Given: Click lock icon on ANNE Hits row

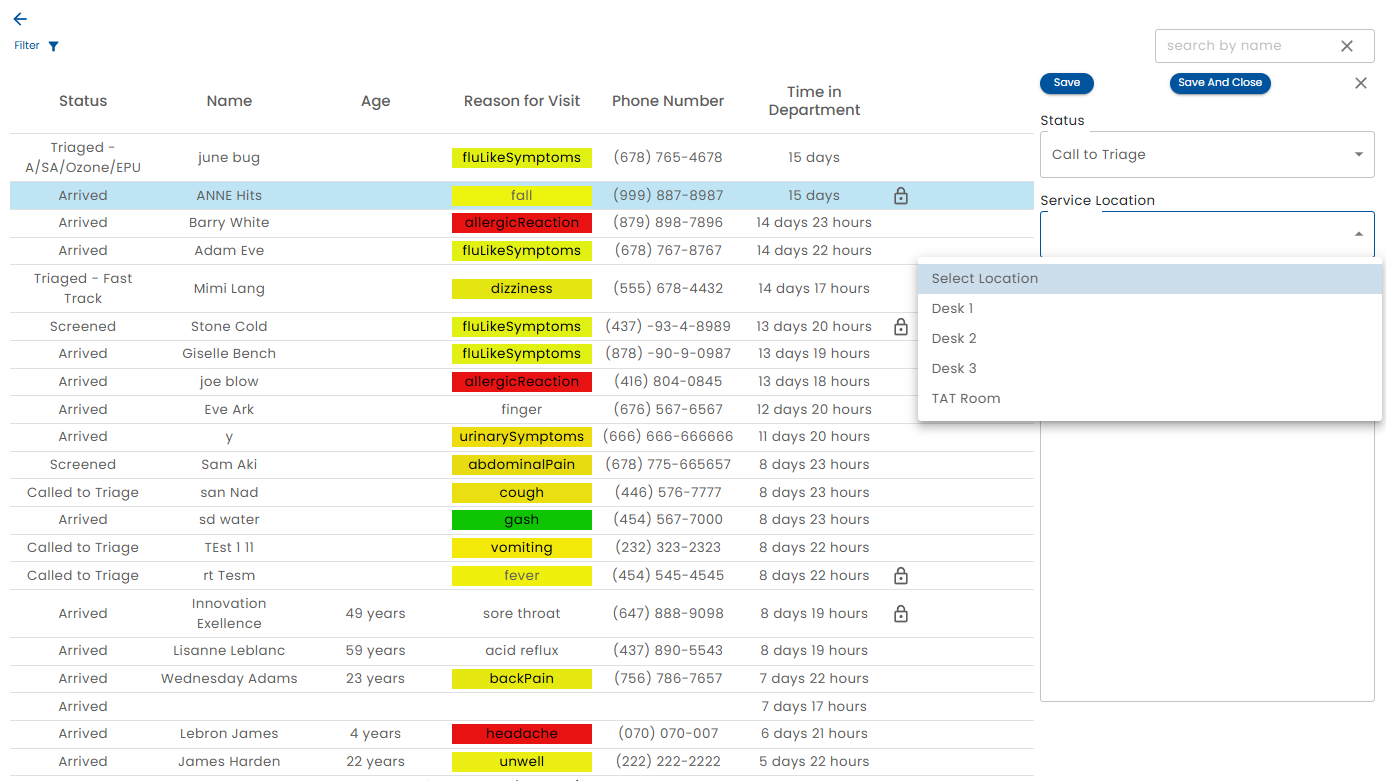Looking at the screenshot, I should coord(900,196).
